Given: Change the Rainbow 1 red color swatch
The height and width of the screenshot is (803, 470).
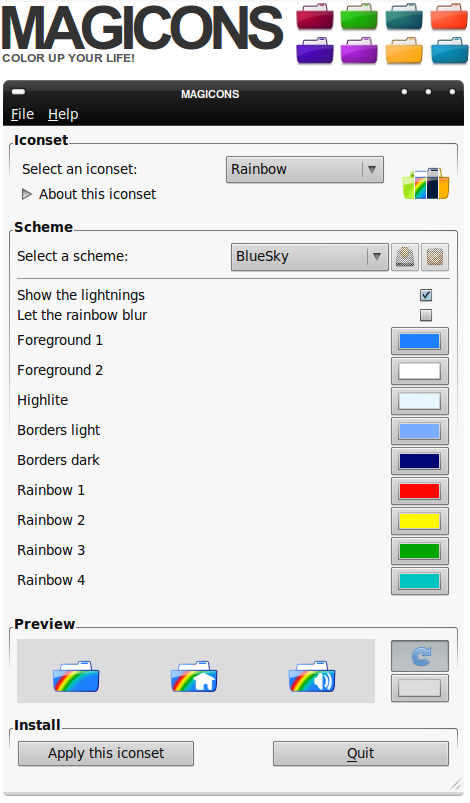Looking at the screenshot, I should (420, 491).
